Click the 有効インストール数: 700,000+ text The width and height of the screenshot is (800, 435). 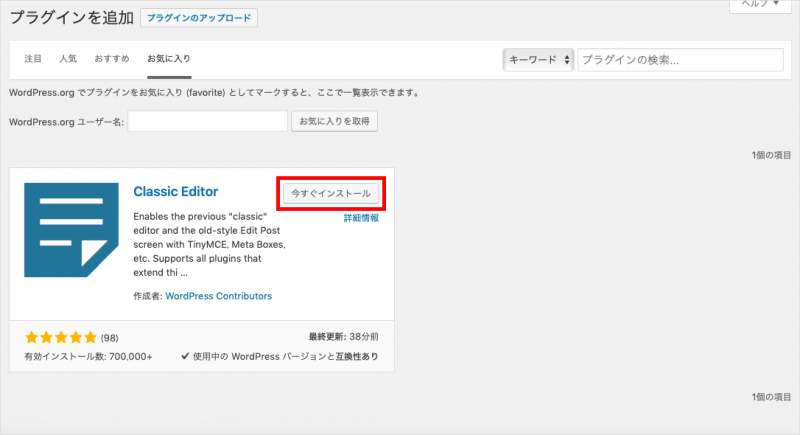[x=88, y=356]
